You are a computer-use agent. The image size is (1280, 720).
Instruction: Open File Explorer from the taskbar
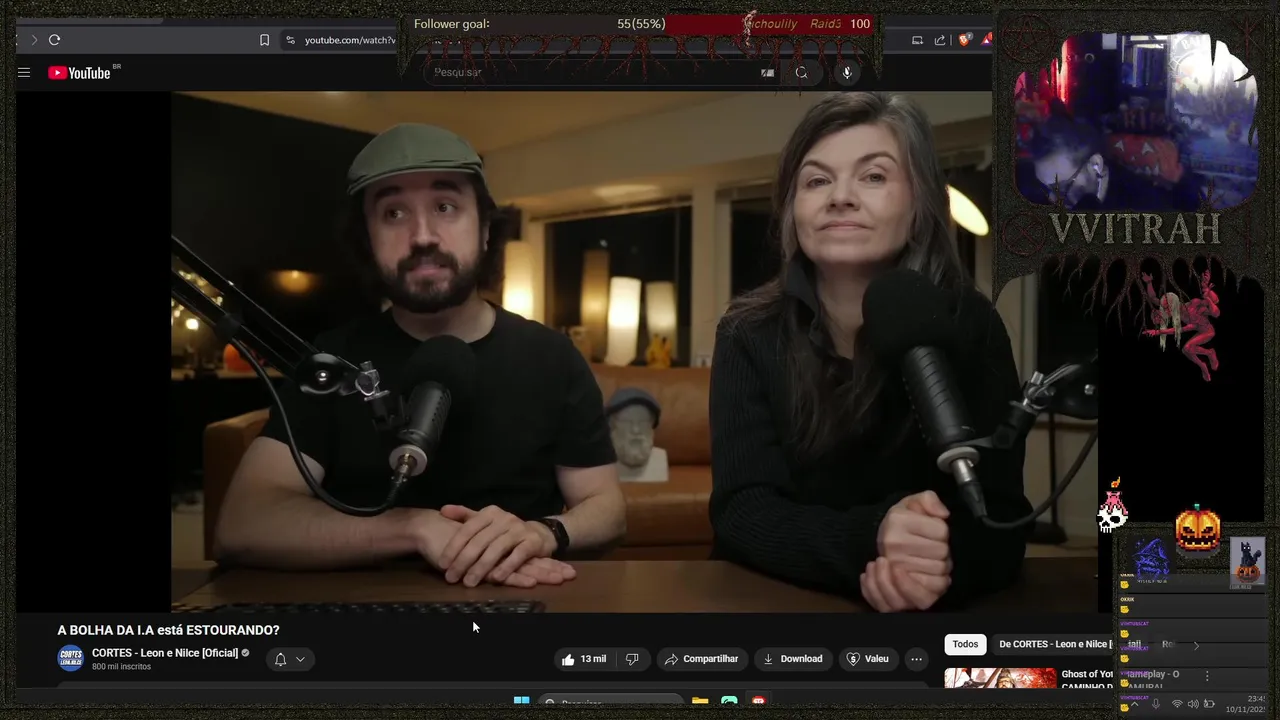[700, 701]
